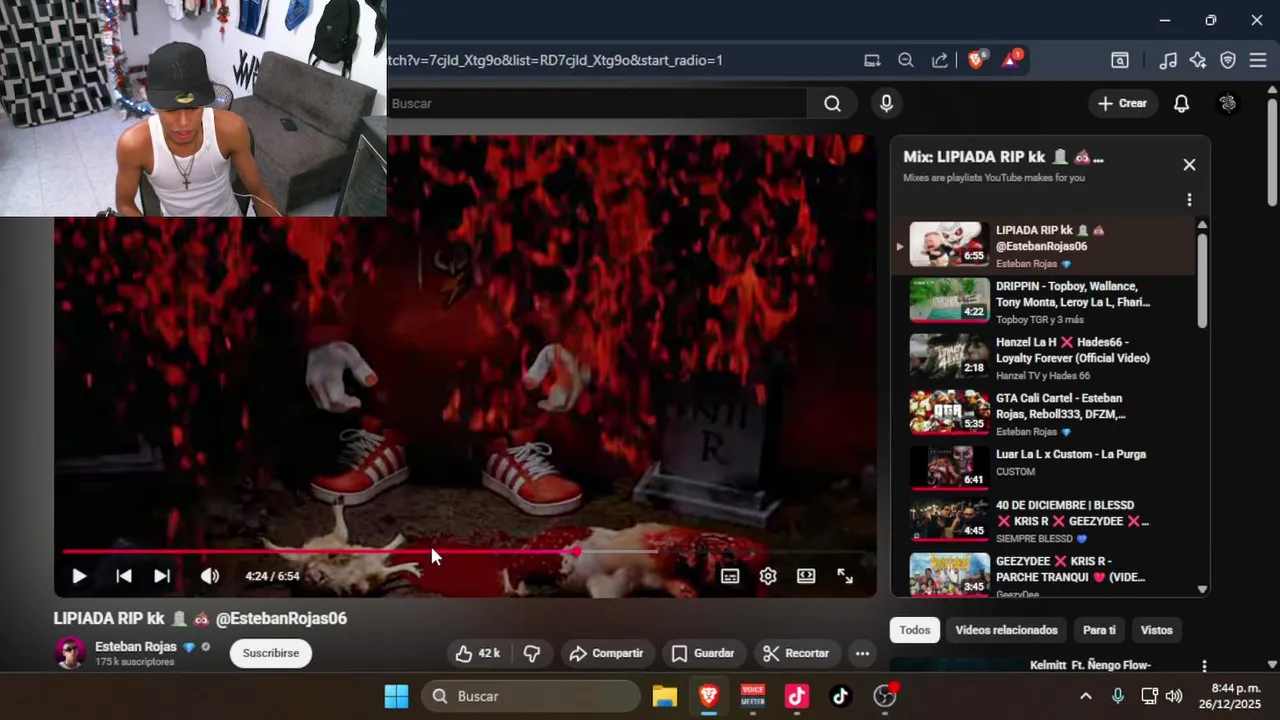Dislike the video with thumbs down
This screenshot has width=1280, height=720.
coord(532,653)
